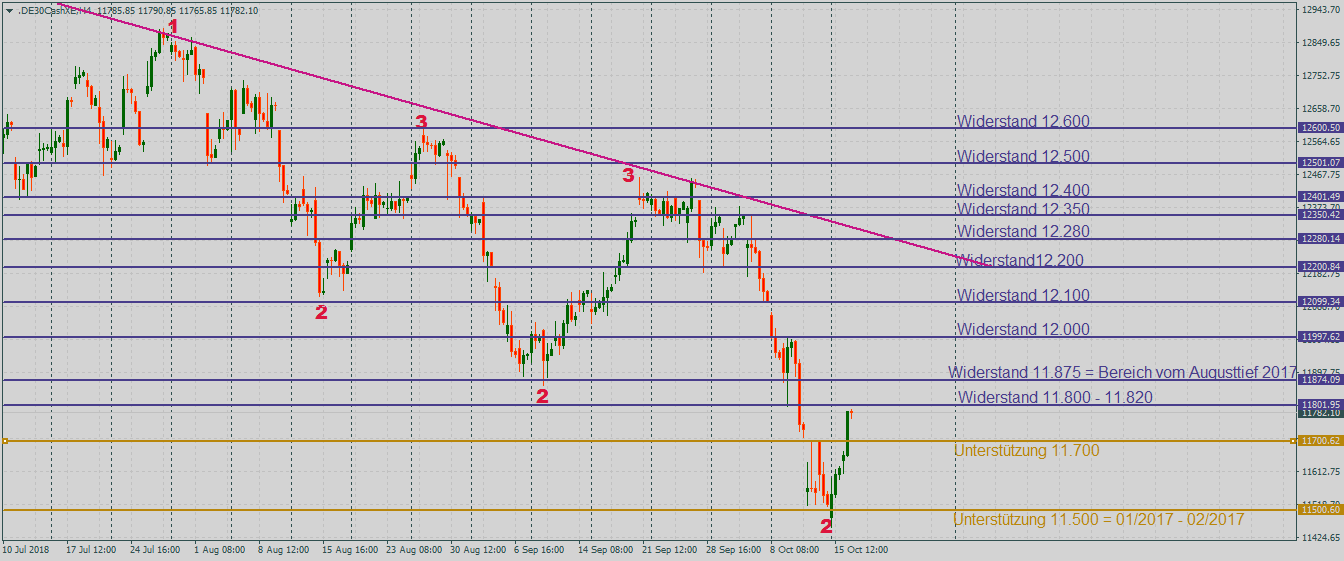Click the 12501.07 price tag on the axis

(1319, 163)
